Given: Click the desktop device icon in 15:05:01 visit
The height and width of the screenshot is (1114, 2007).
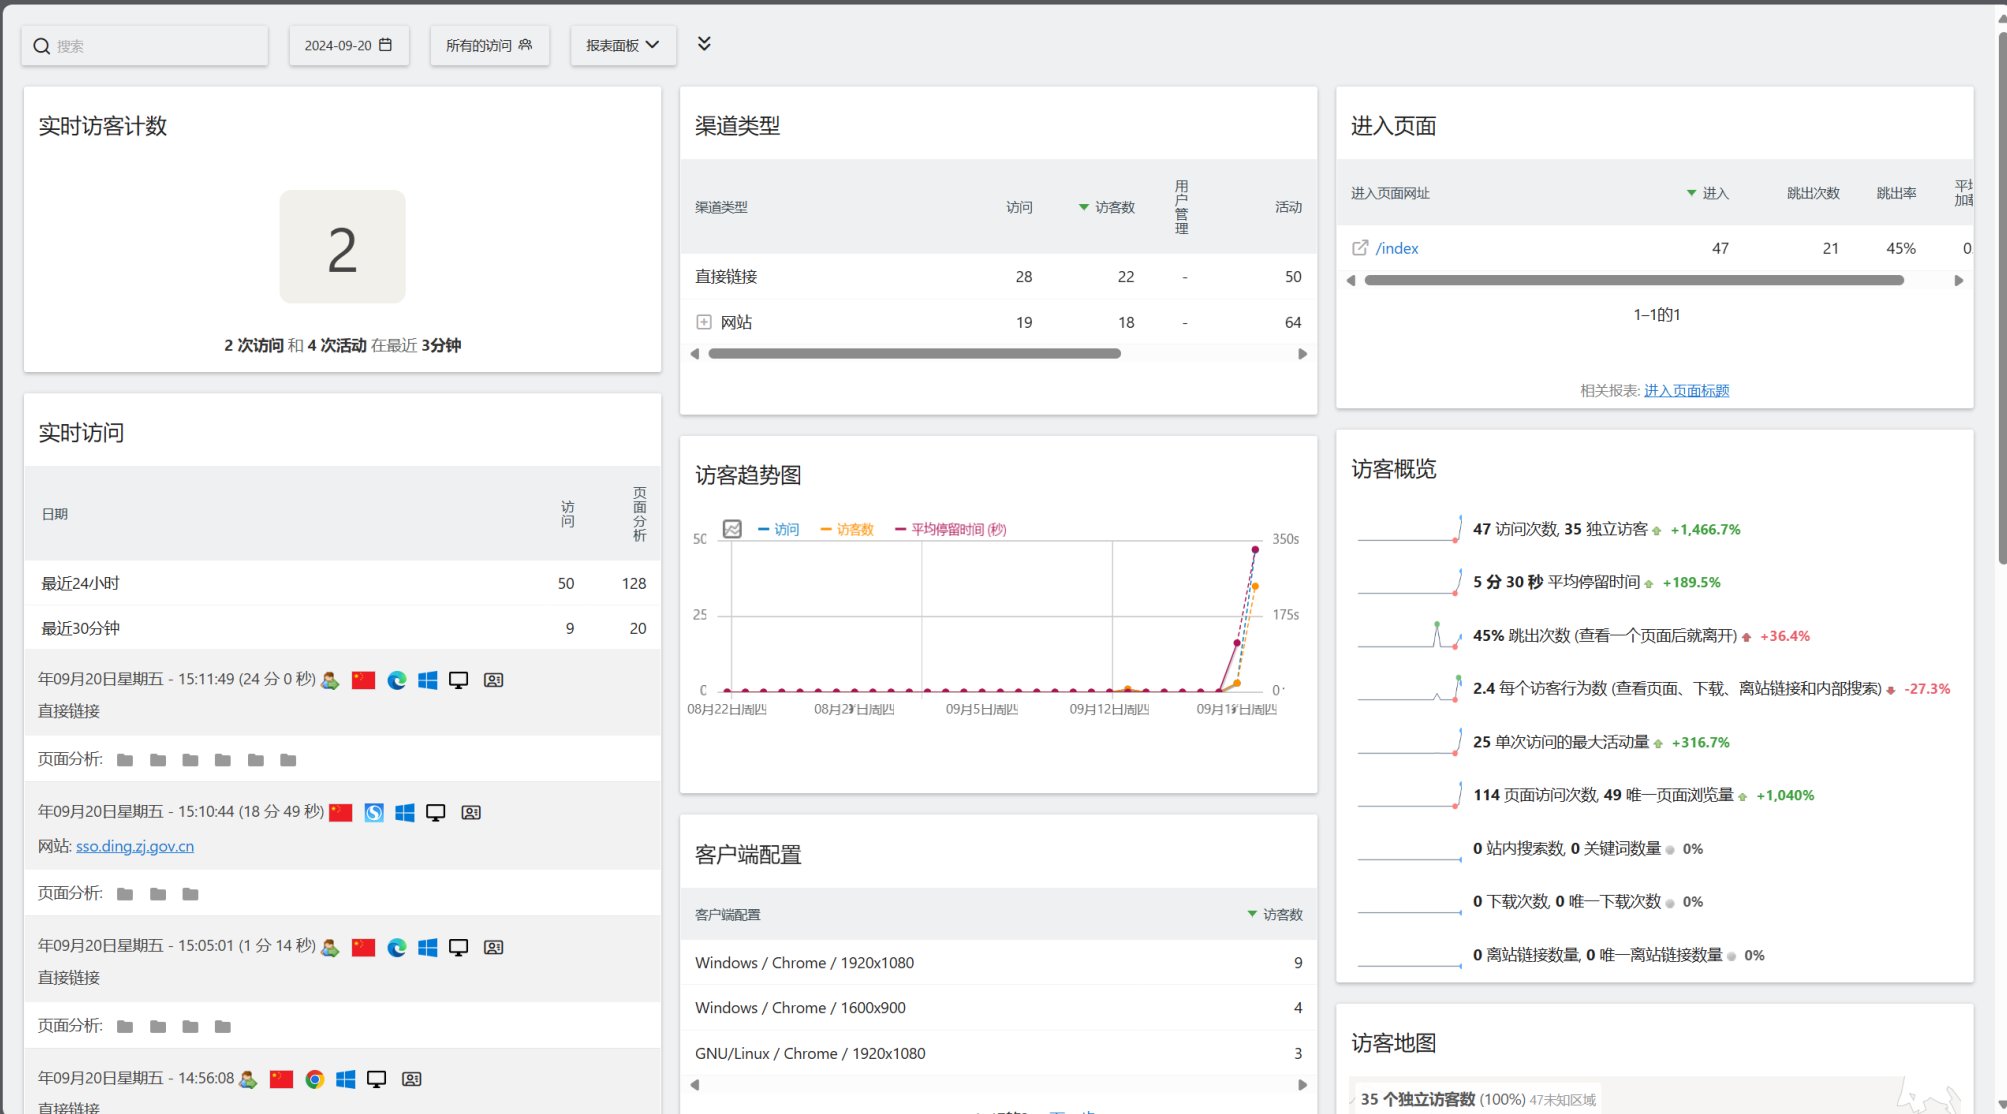Looking at the screenshot, I should click(x=459, y=947).
